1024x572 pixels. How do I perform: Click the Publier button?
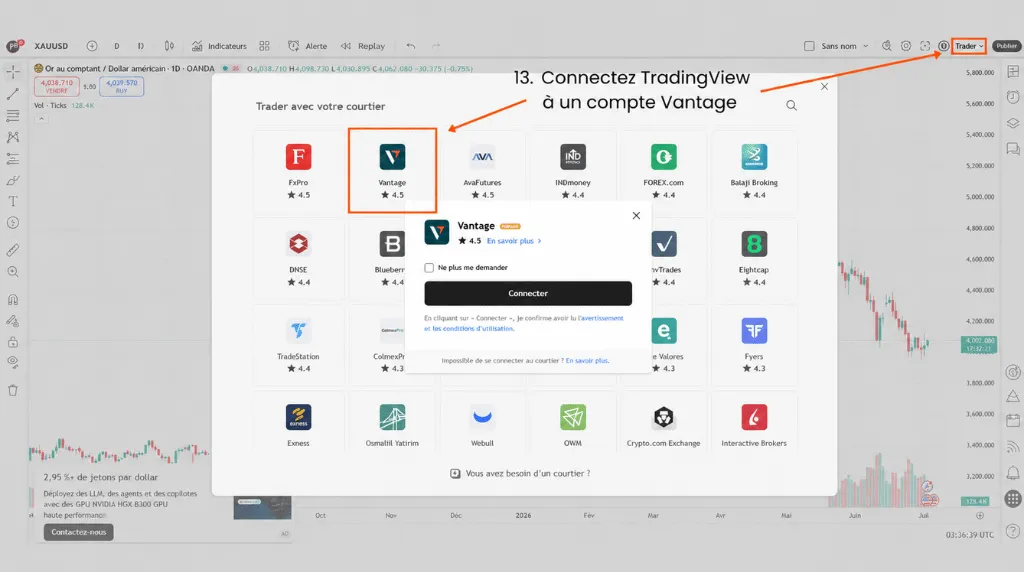click(x=1006, y=46)
